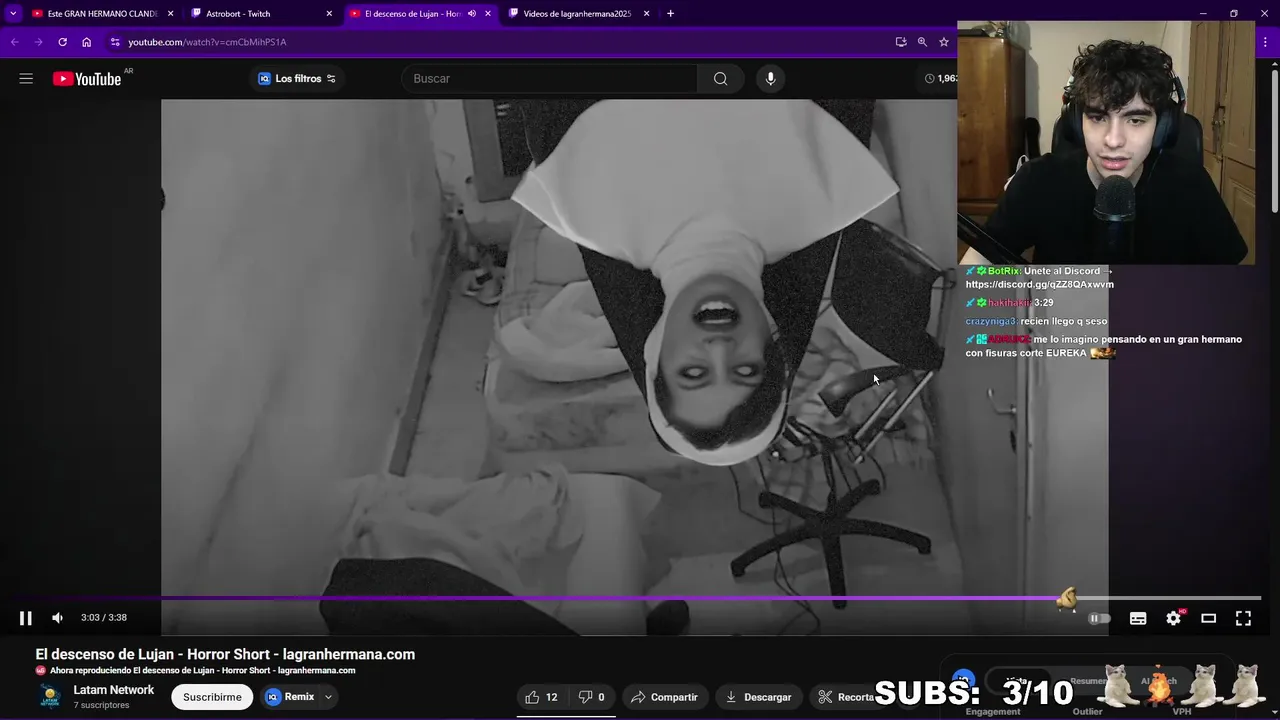1280x720 pixels.
Task: Click the BotRix username in chat
Action: click(1004, 271)
